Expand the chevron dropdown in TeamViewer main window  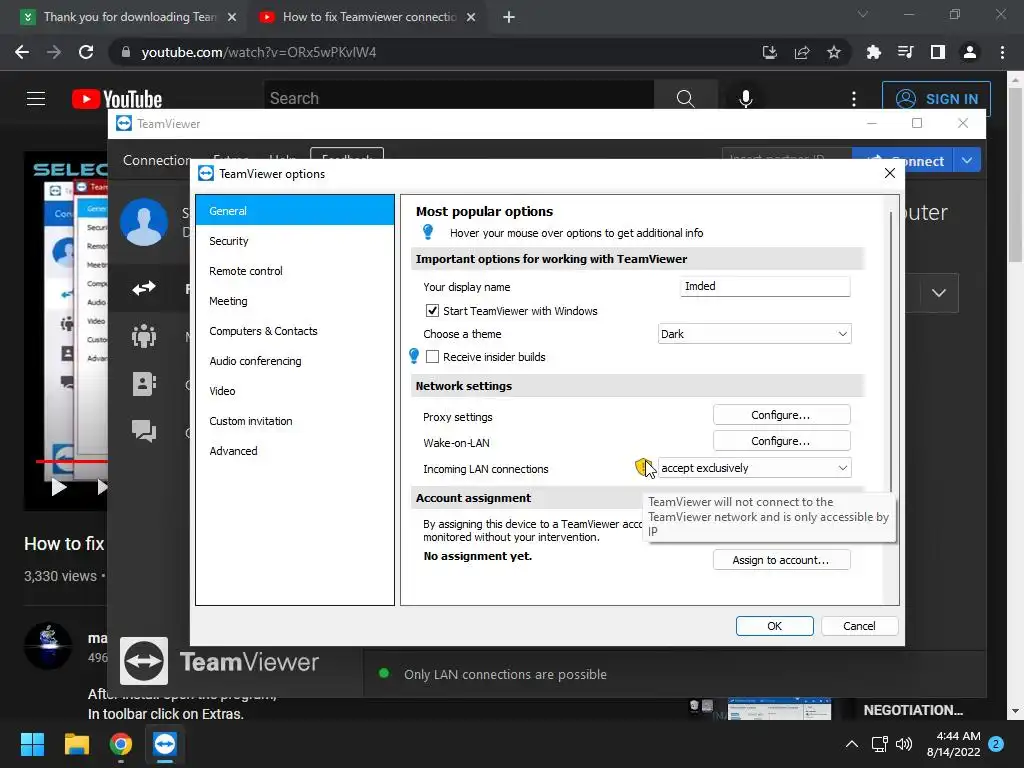[938, 293]
